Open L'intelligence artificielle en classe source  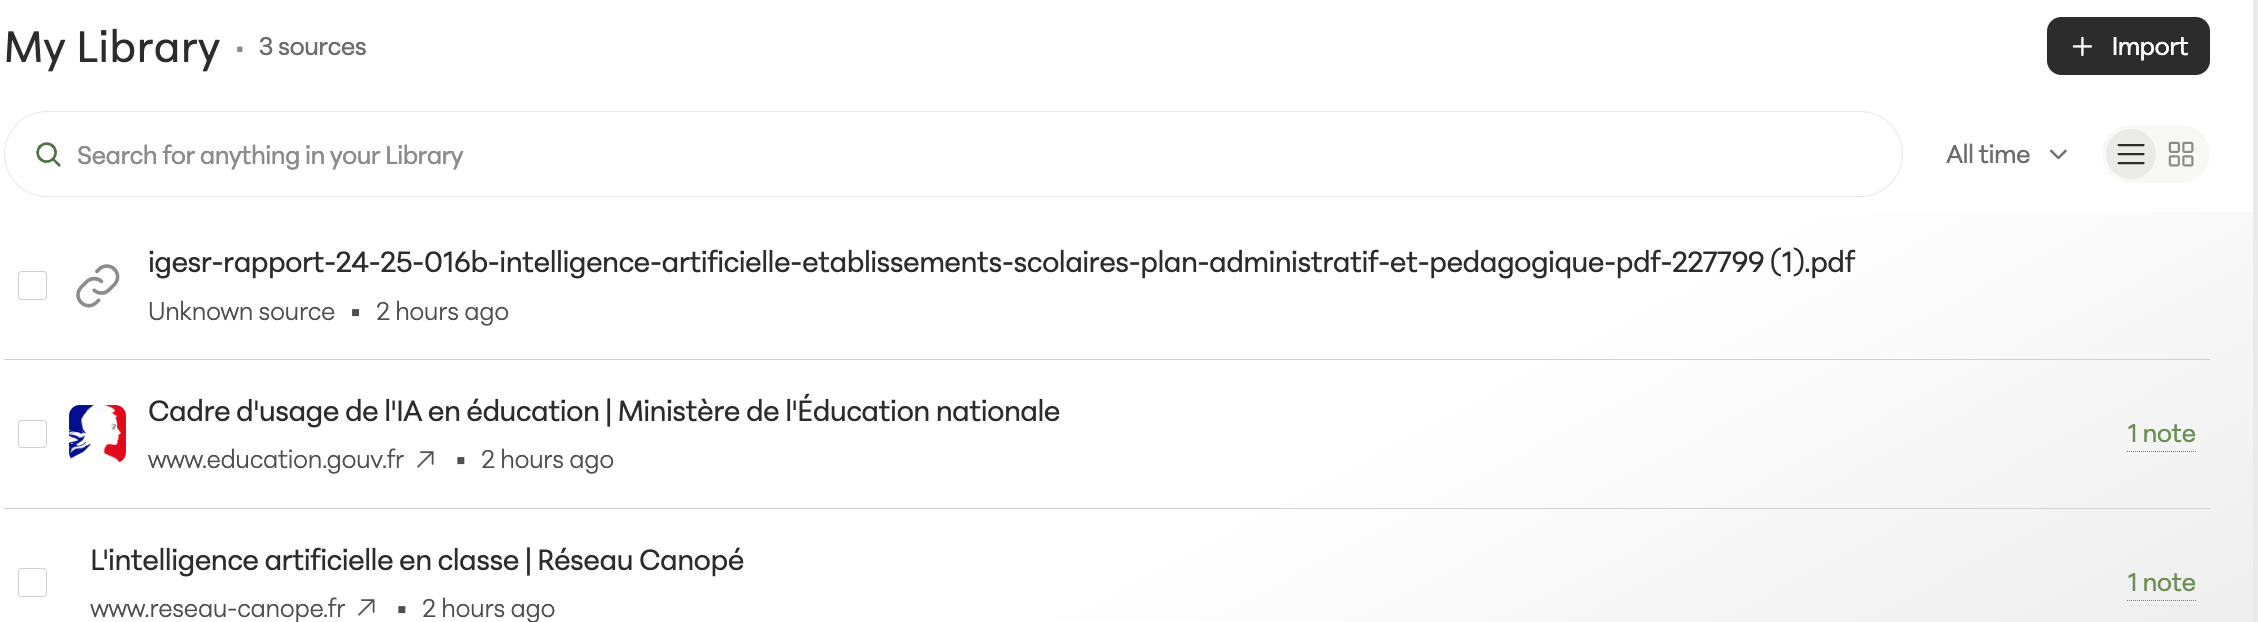click(416, 560)
